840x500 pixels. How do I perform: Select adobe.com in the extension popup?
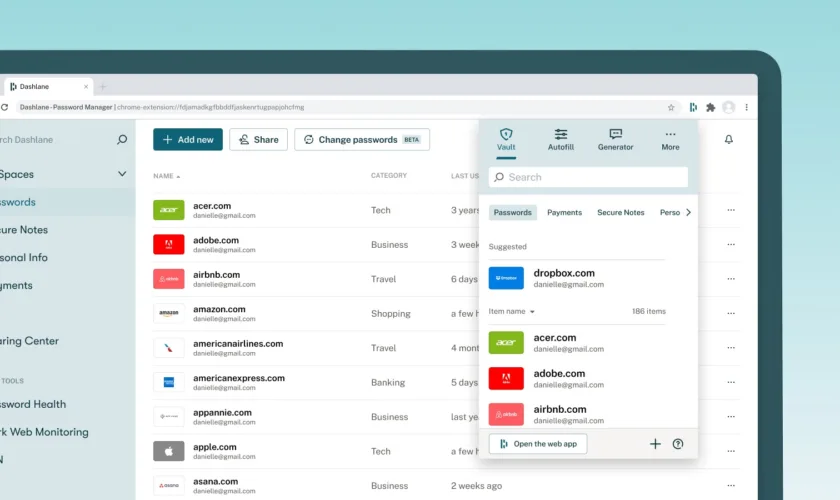(576, 378)
